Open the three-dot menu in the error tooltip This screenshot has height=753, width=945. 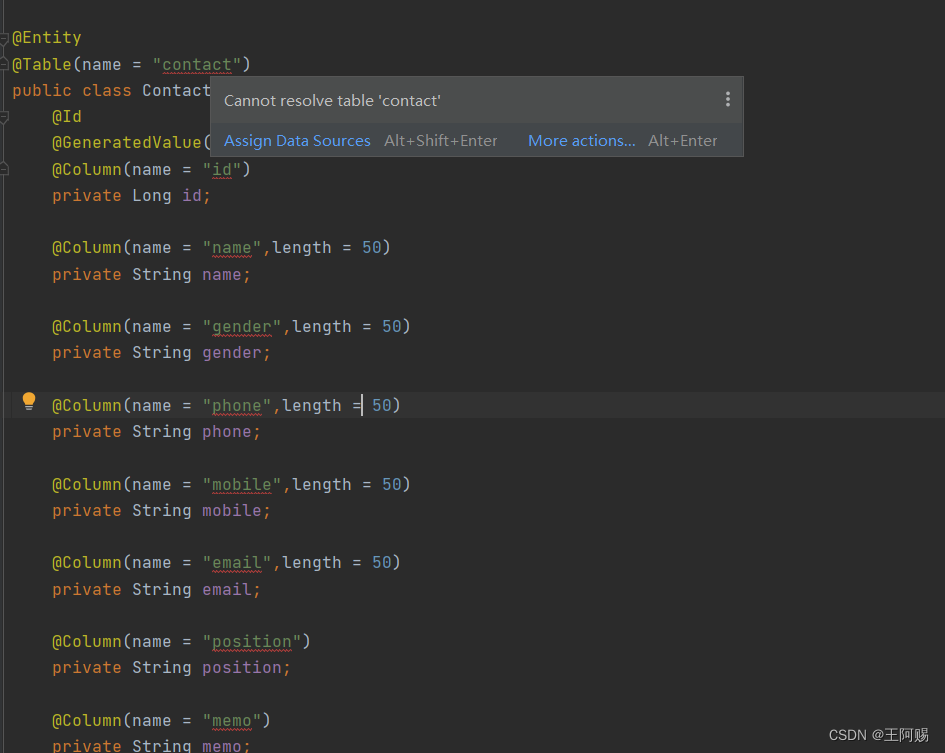(727, 99)
